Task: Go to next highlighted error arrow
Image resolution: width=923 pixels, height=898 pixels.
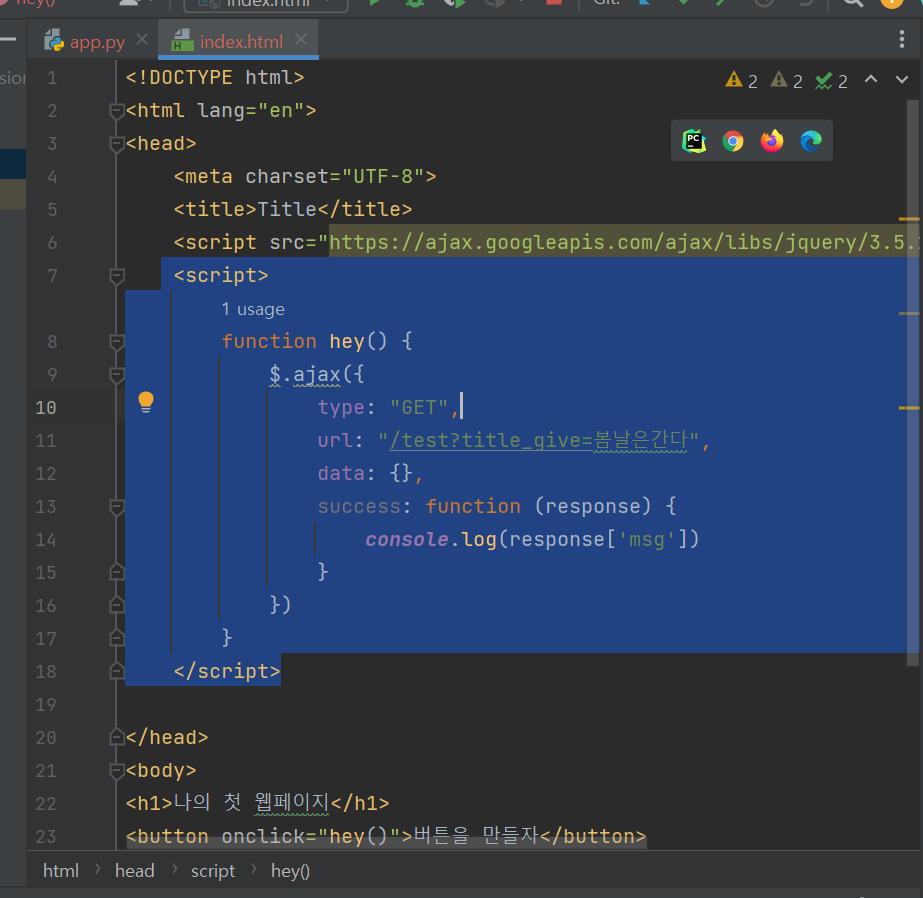Action: coord(902,79)
